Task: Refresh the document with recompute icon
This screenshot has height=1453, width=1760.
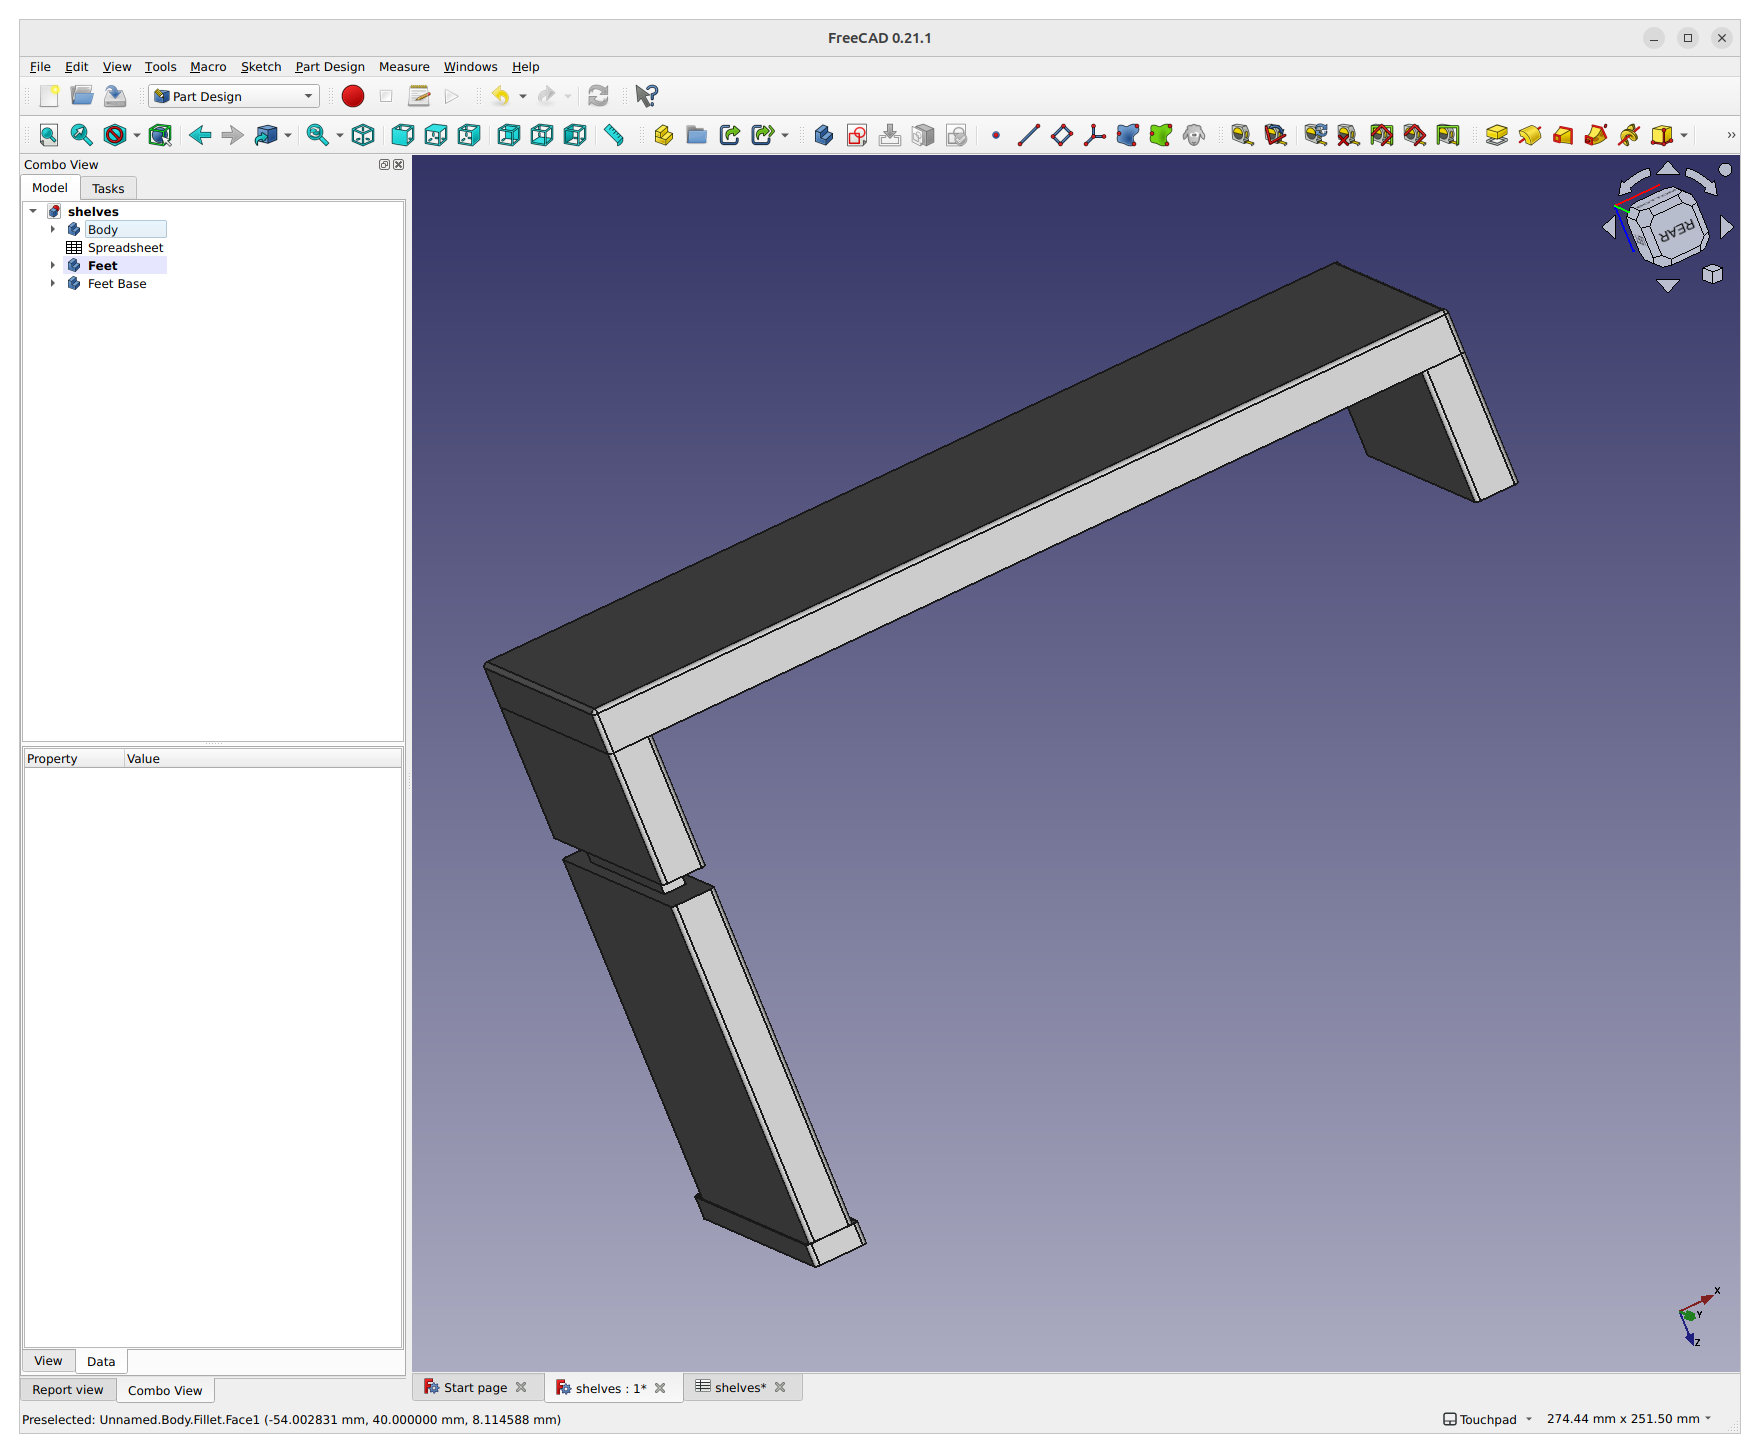Action: tap(598, 96)
